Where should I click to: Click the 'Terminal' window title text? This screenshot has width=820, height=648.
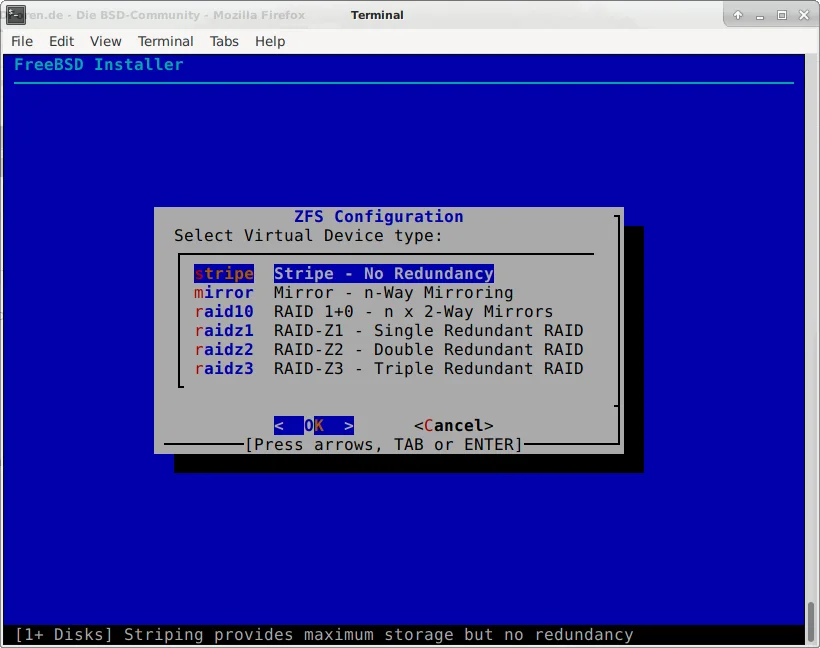point(377,15)
